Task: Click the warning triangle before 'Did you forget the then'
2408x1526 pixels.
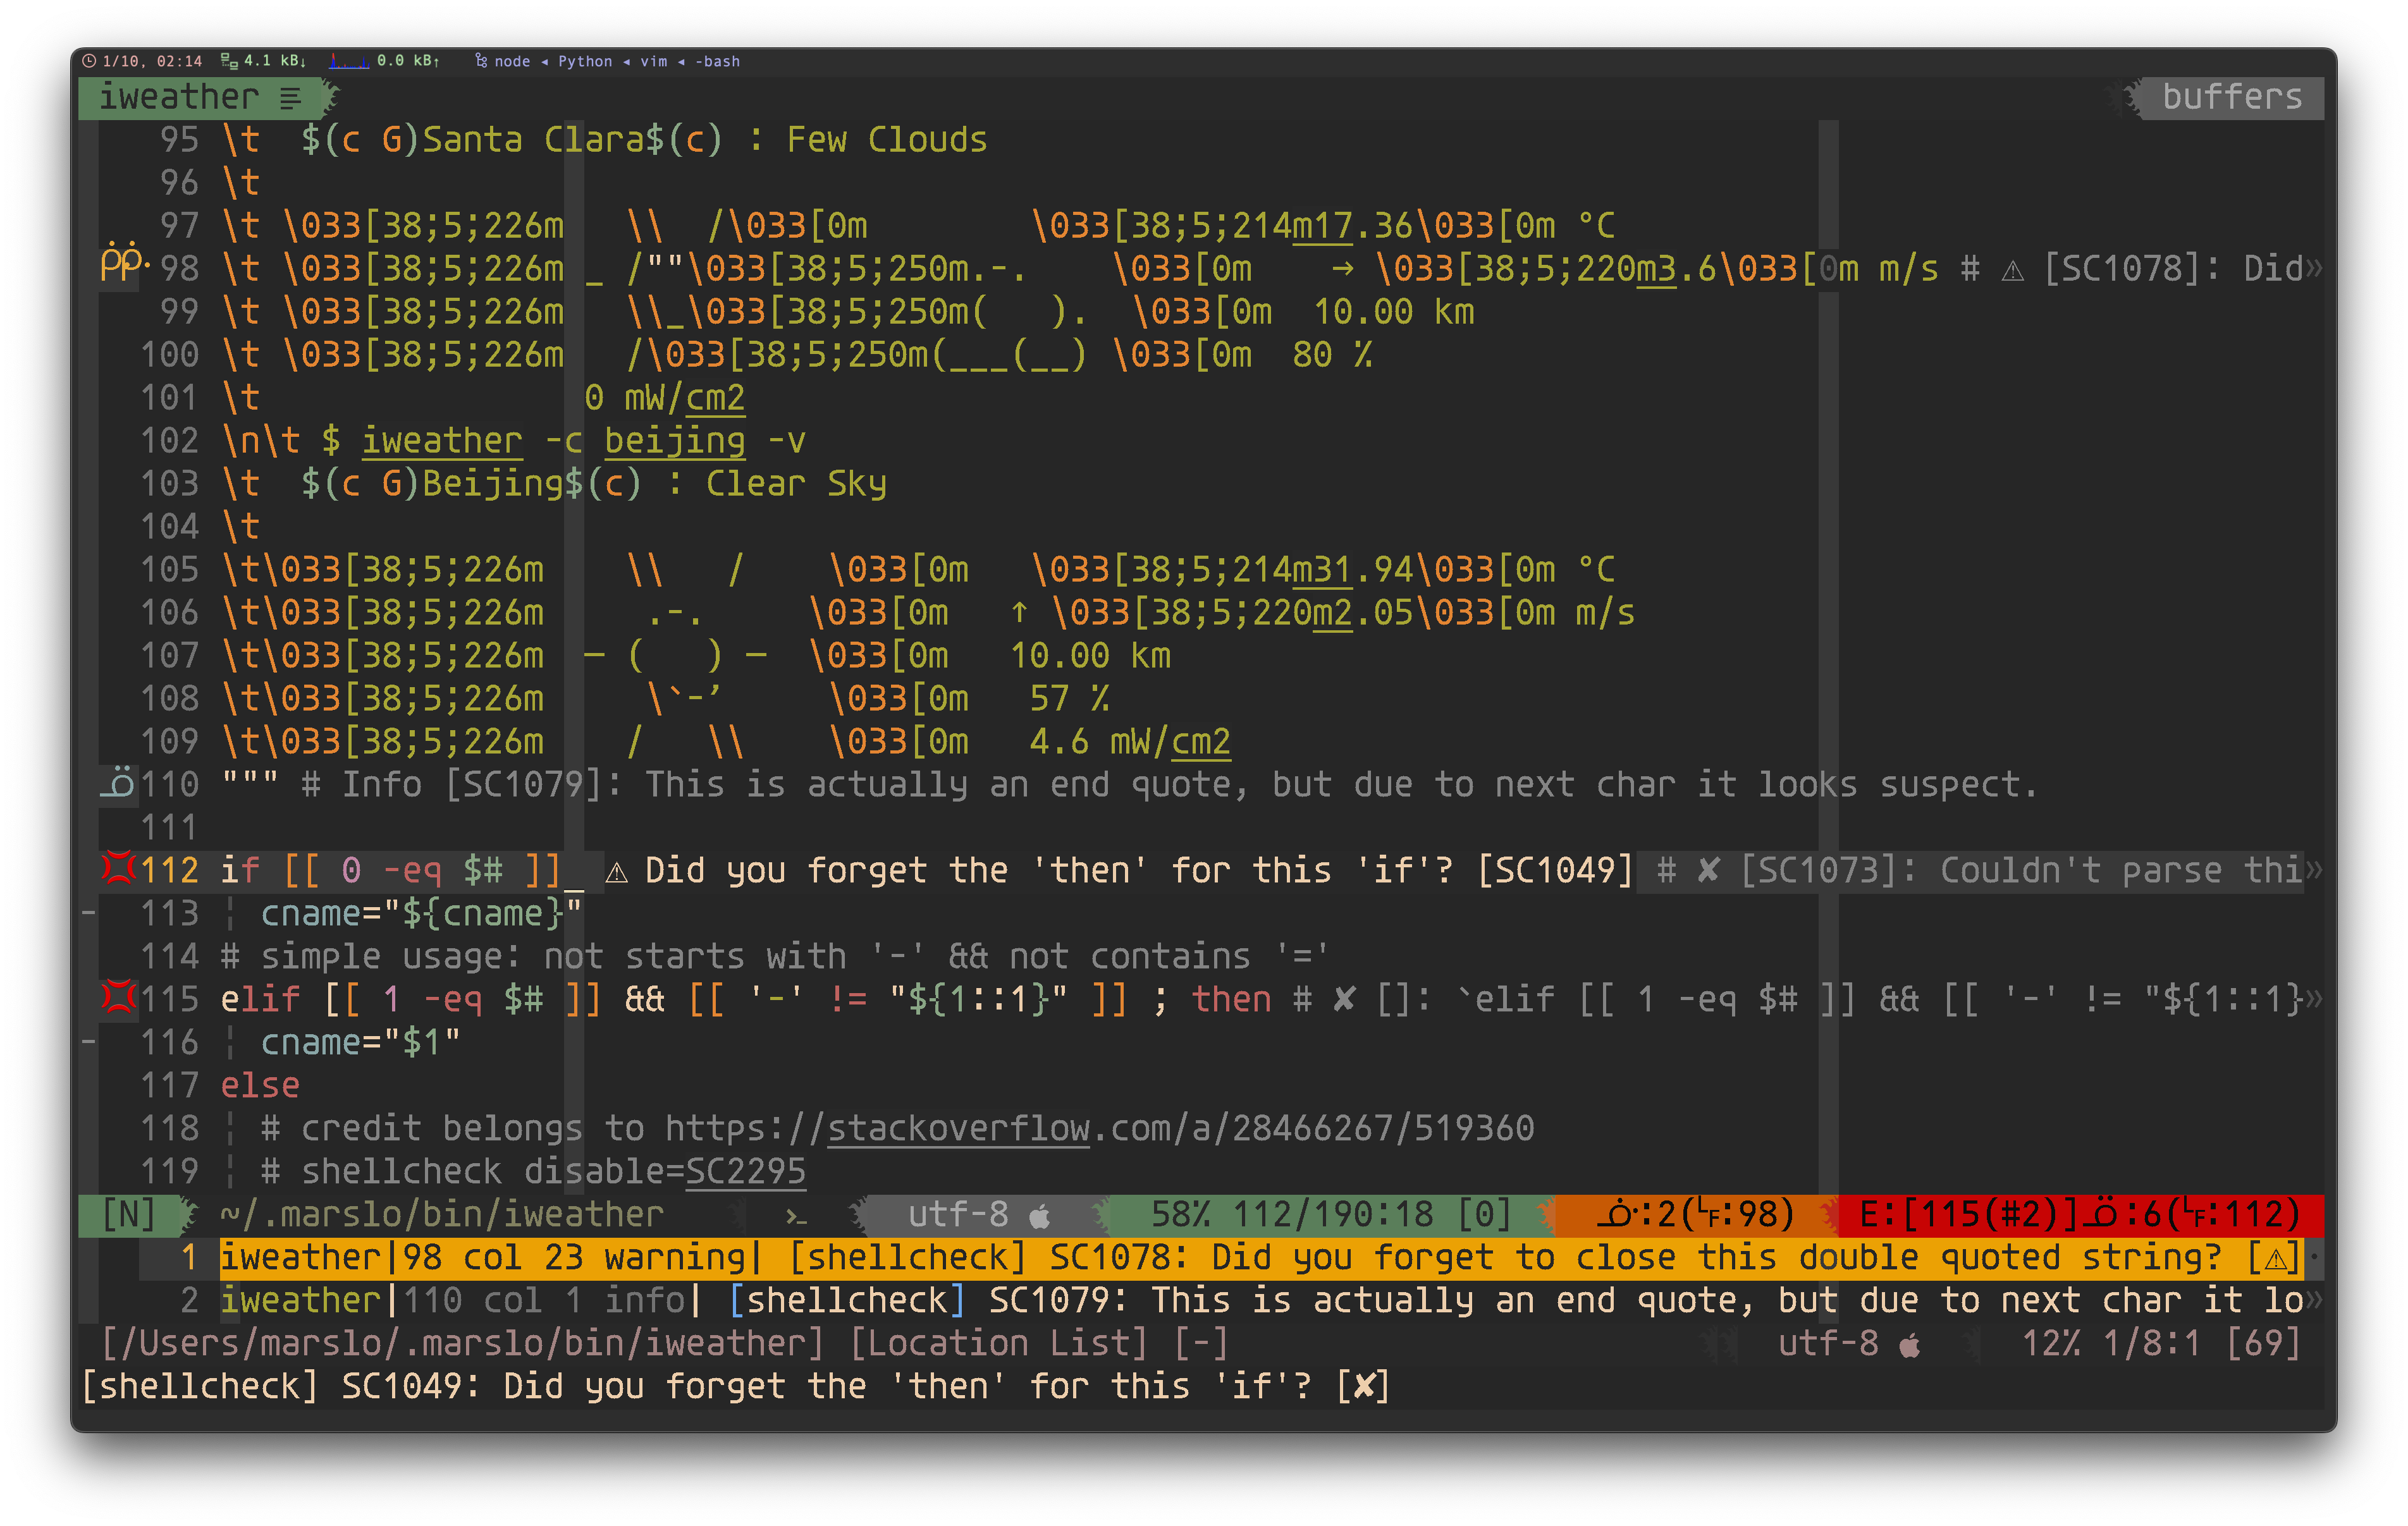Action: point(617,872)
